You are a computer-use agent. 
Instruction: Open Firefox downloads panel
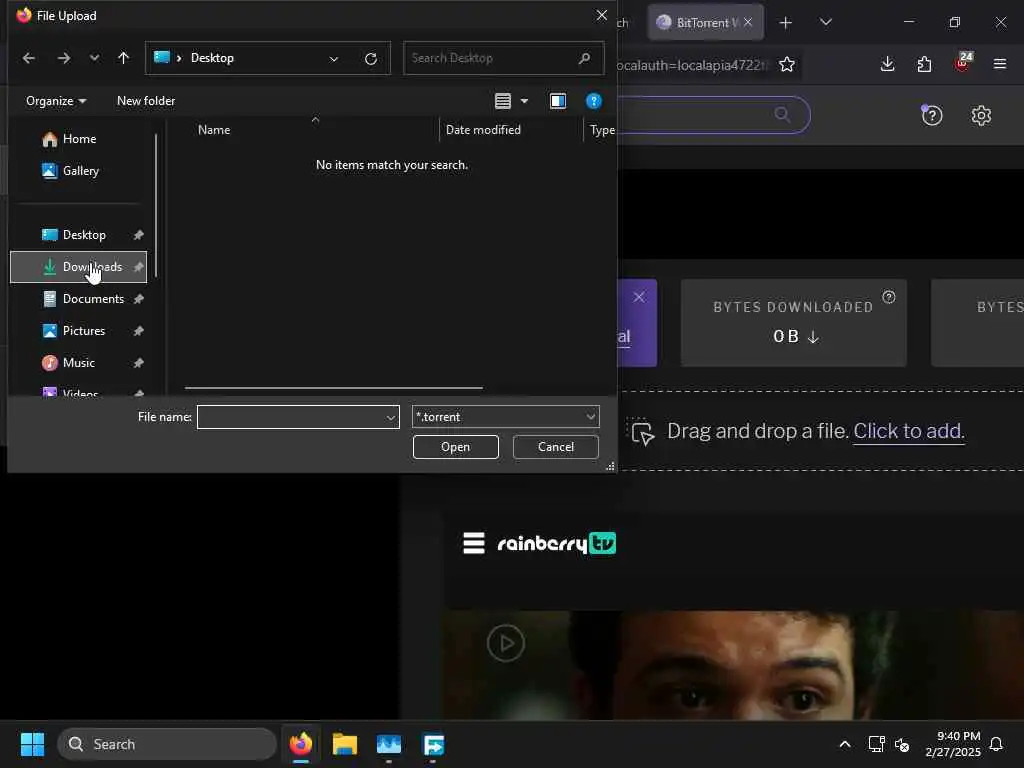(x=887, y=64)
